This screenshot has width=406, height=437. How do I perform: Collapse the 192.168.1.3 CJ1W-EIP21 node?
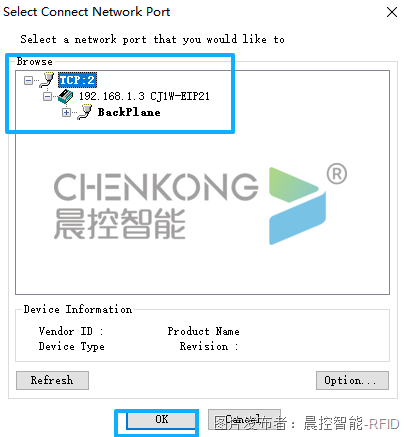pos(47,97)
